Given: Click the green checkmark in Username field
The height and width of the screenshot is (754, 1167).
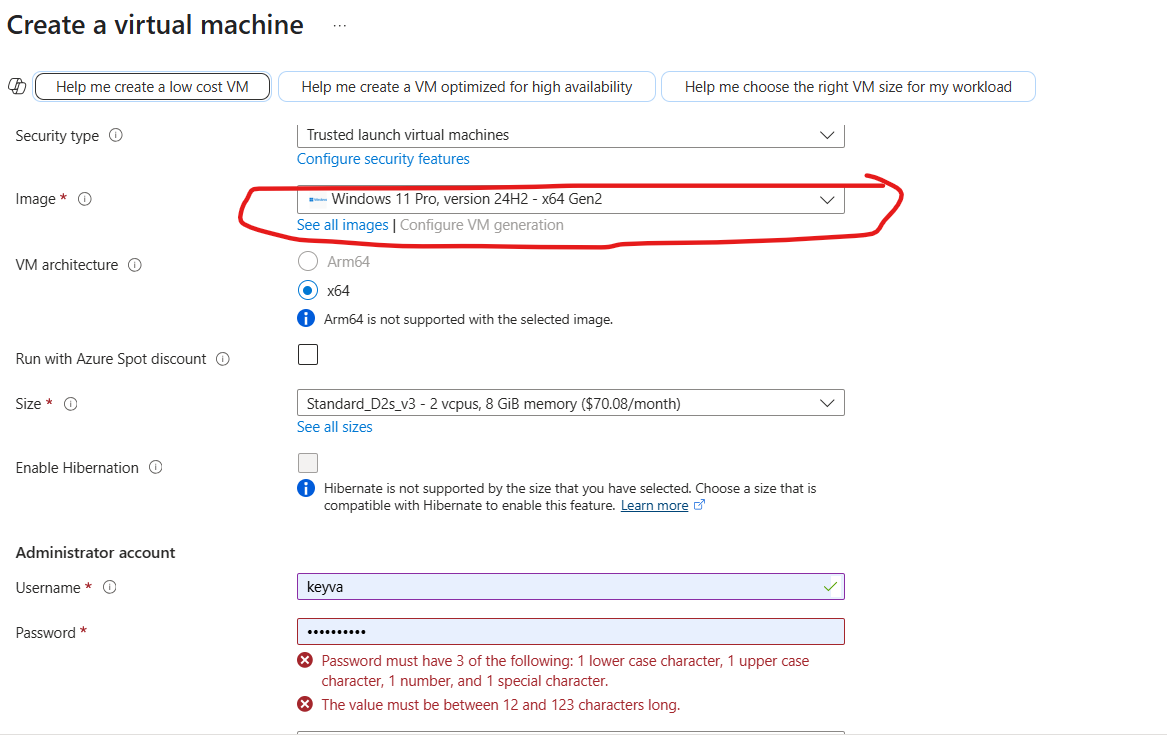Looking at the screenshot, I should point(831,587).
